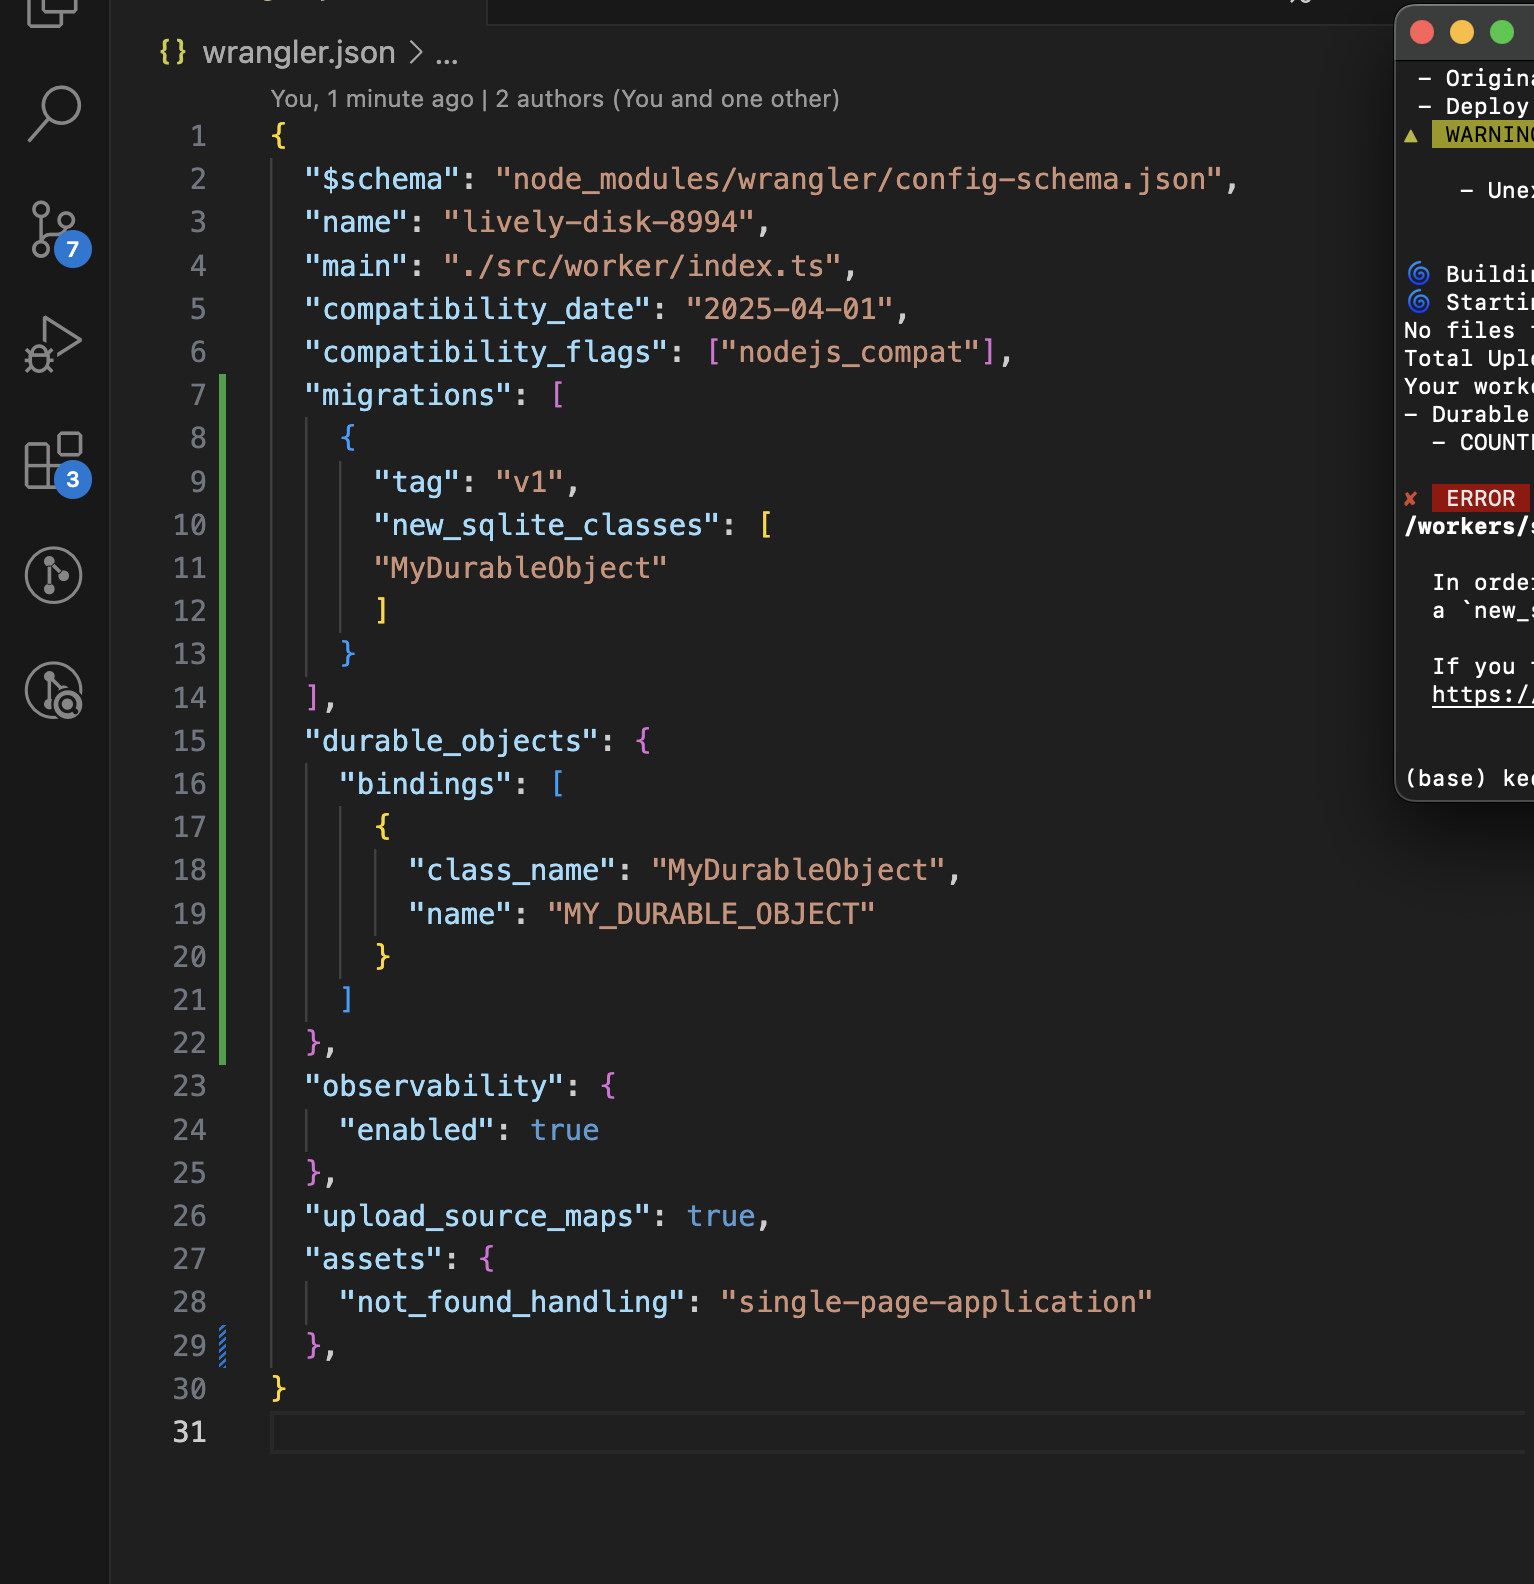Select wrangler.json in the breadcrumb
The height and width of the screenshot is (1584, 1534).
tap(298, 52)
